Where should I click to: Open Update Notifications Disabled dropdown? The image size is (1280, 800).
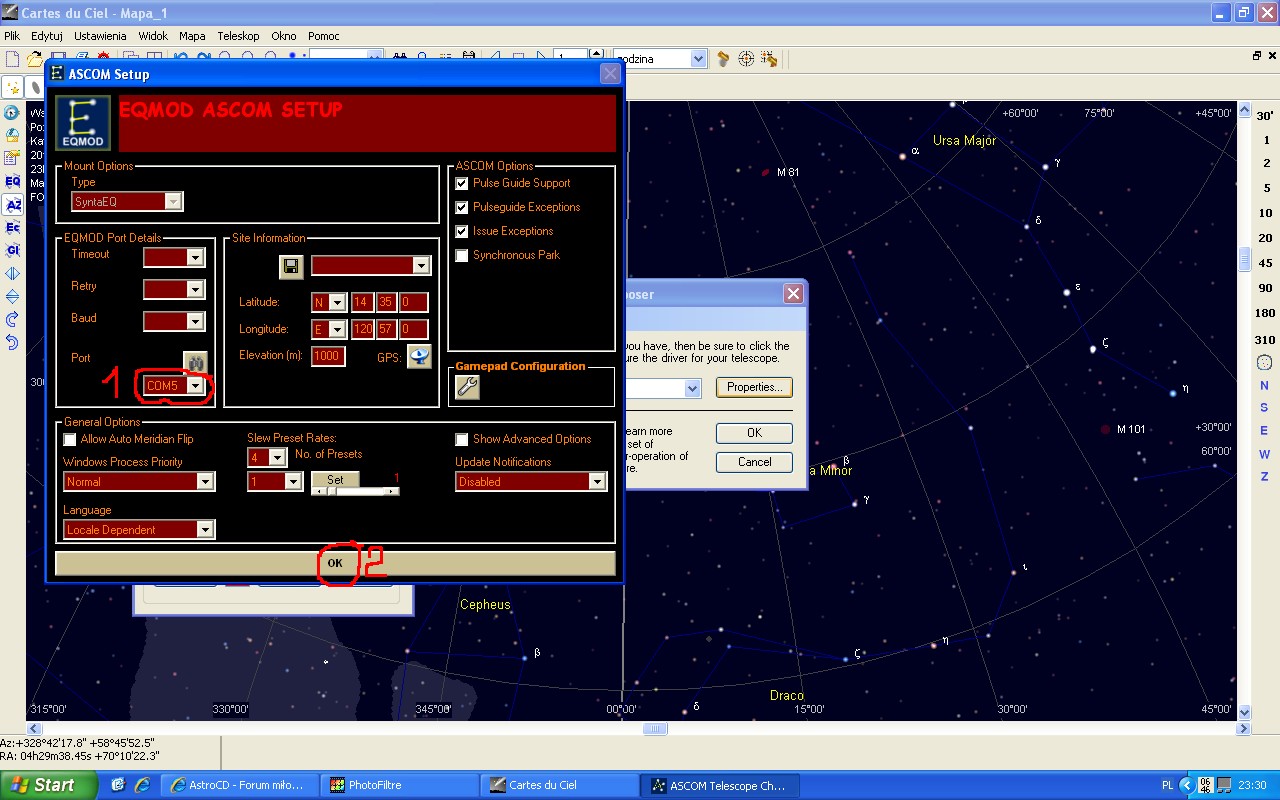(597, 482)
